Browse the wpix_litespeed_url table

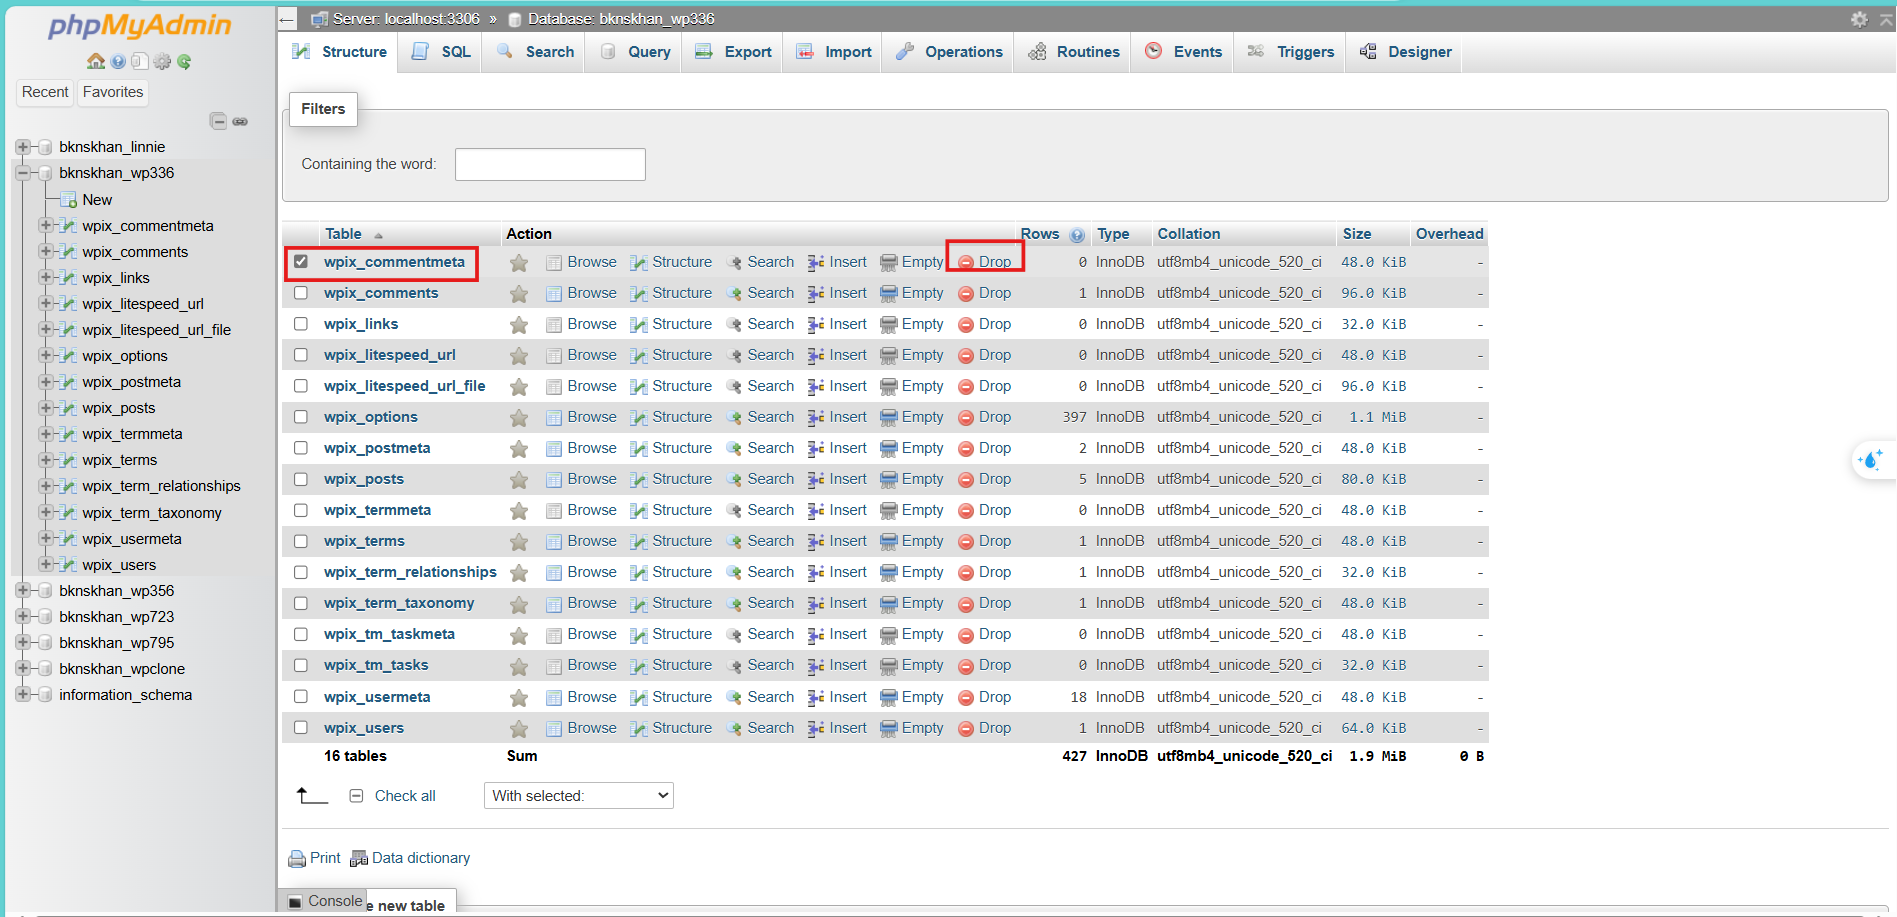[581, 355]
